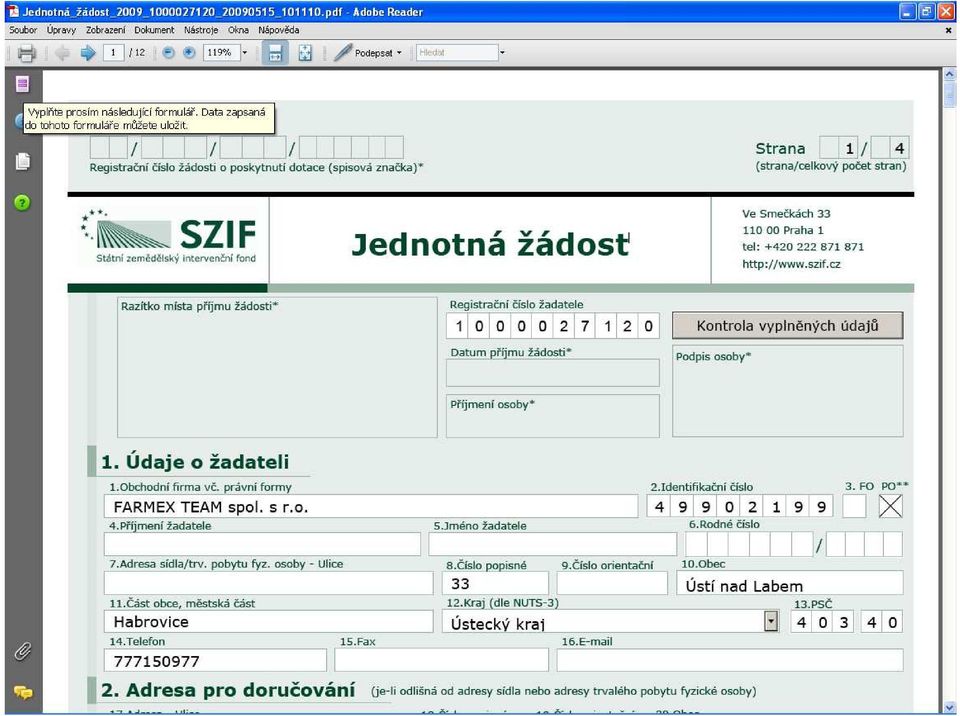Click the Razítko místa příjmu žádosti box
This screenshot has height=716, width=960.
coord(277,367)
